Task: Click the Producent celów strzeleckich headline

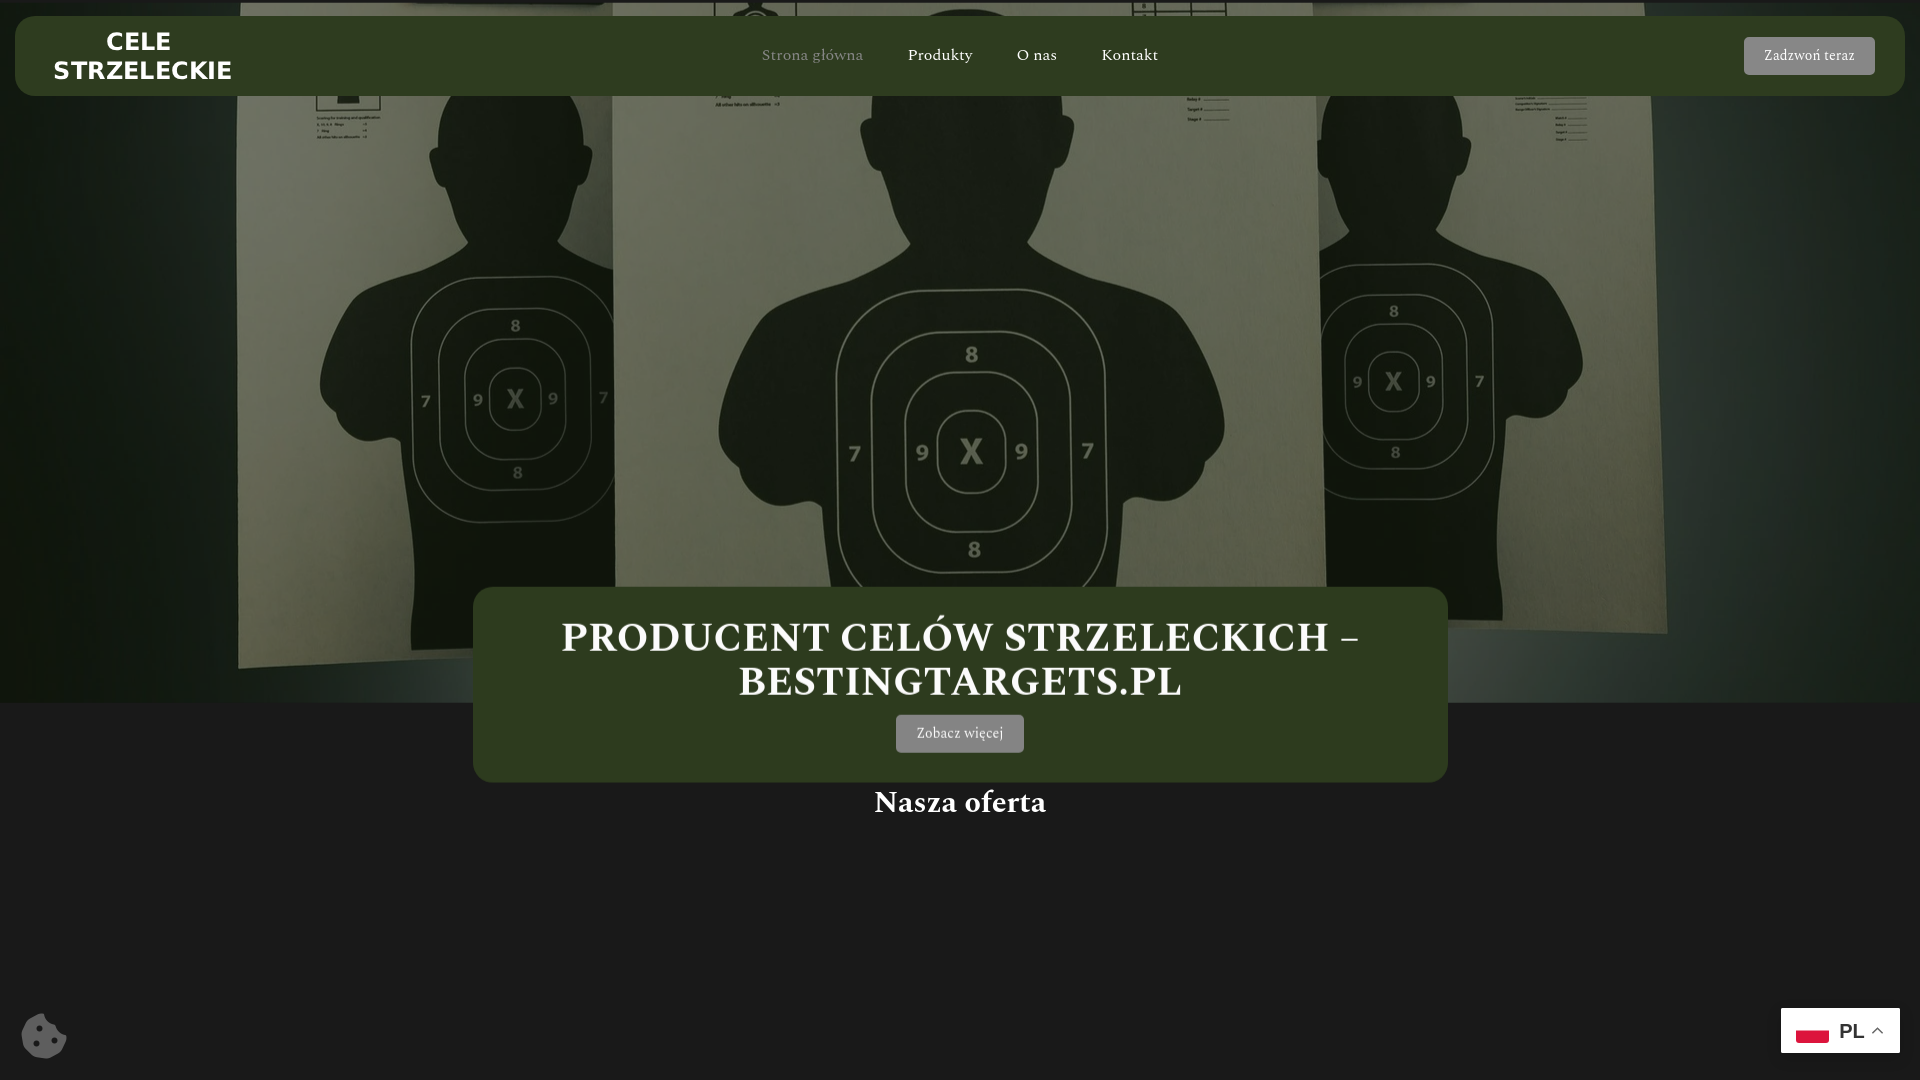Action: 960,660
